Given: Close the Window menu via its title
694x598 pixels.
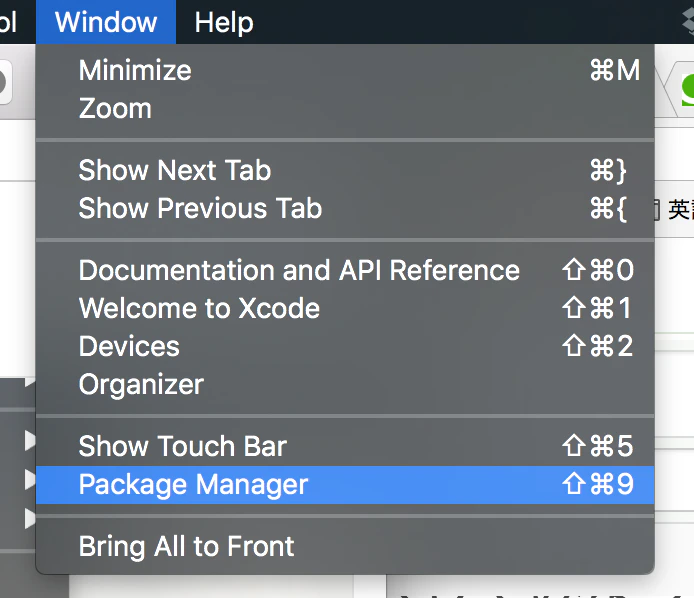Looking at the screenshot, I should 106,22.
